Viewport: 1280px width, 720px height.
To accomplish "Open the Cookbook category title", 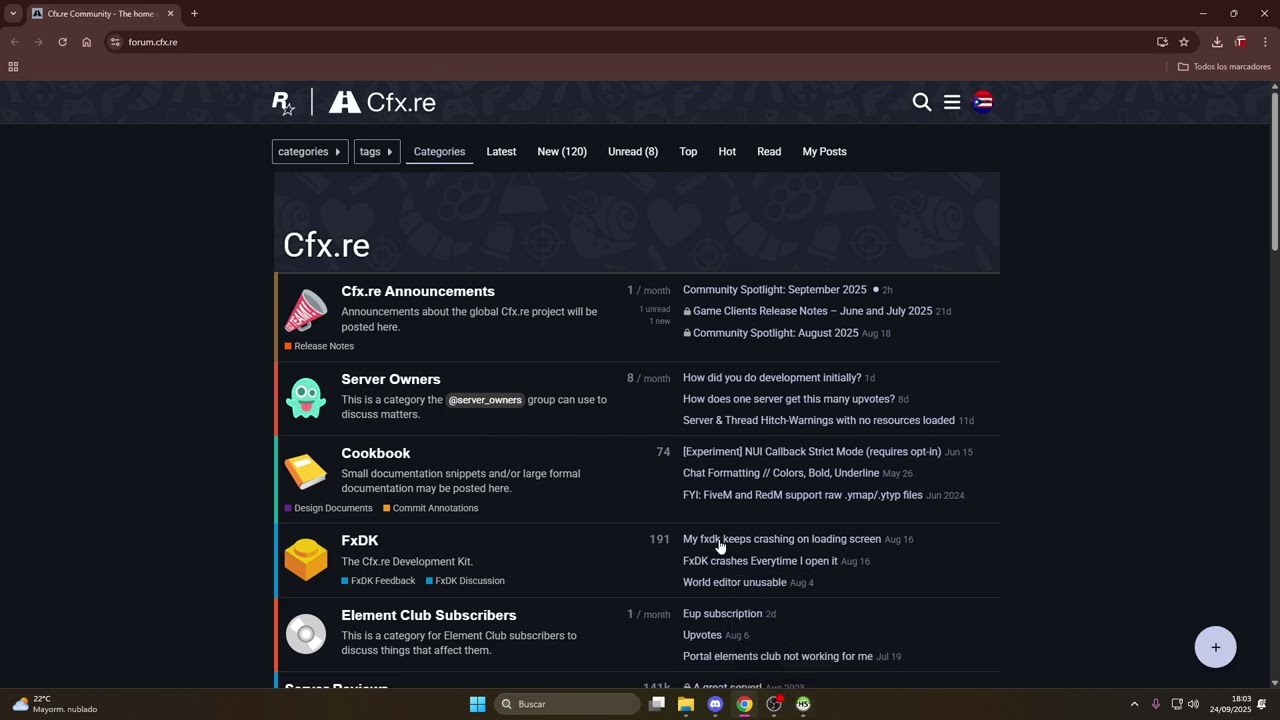I will (376, 453).
